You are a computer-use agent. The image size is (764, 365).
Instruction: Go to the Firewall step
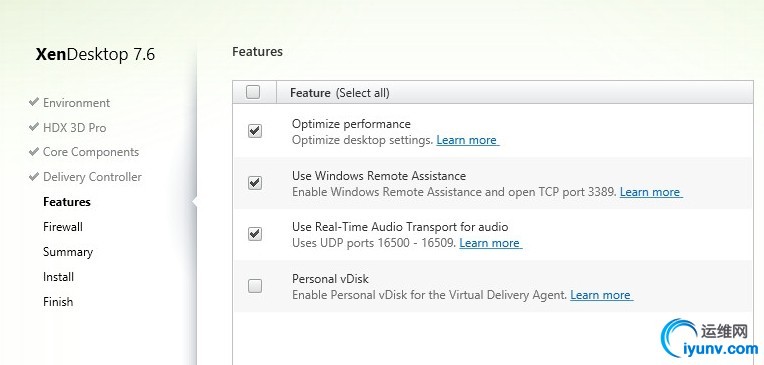[x=63, y=227]
